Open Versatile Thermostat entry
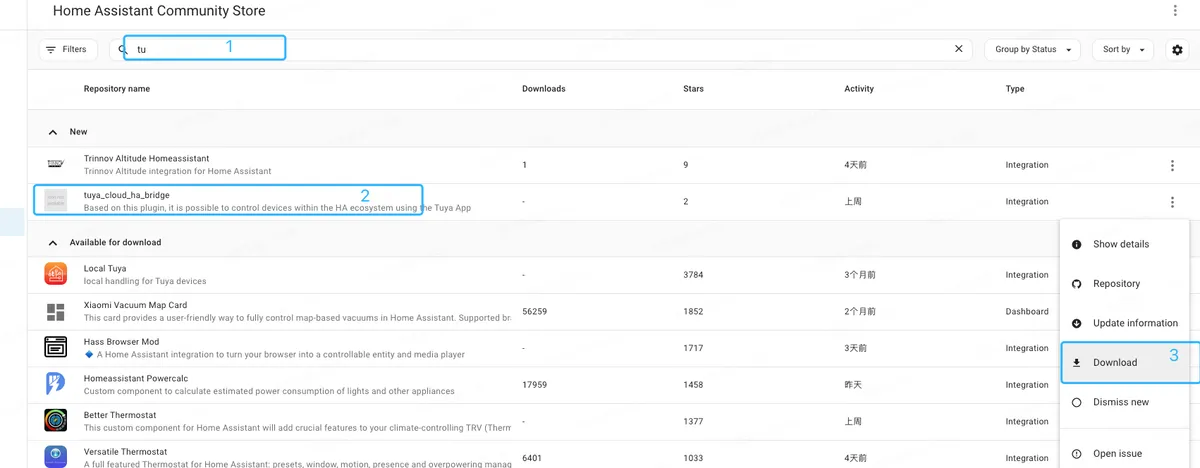This screenshot has width=1200, height=468. 544,455
